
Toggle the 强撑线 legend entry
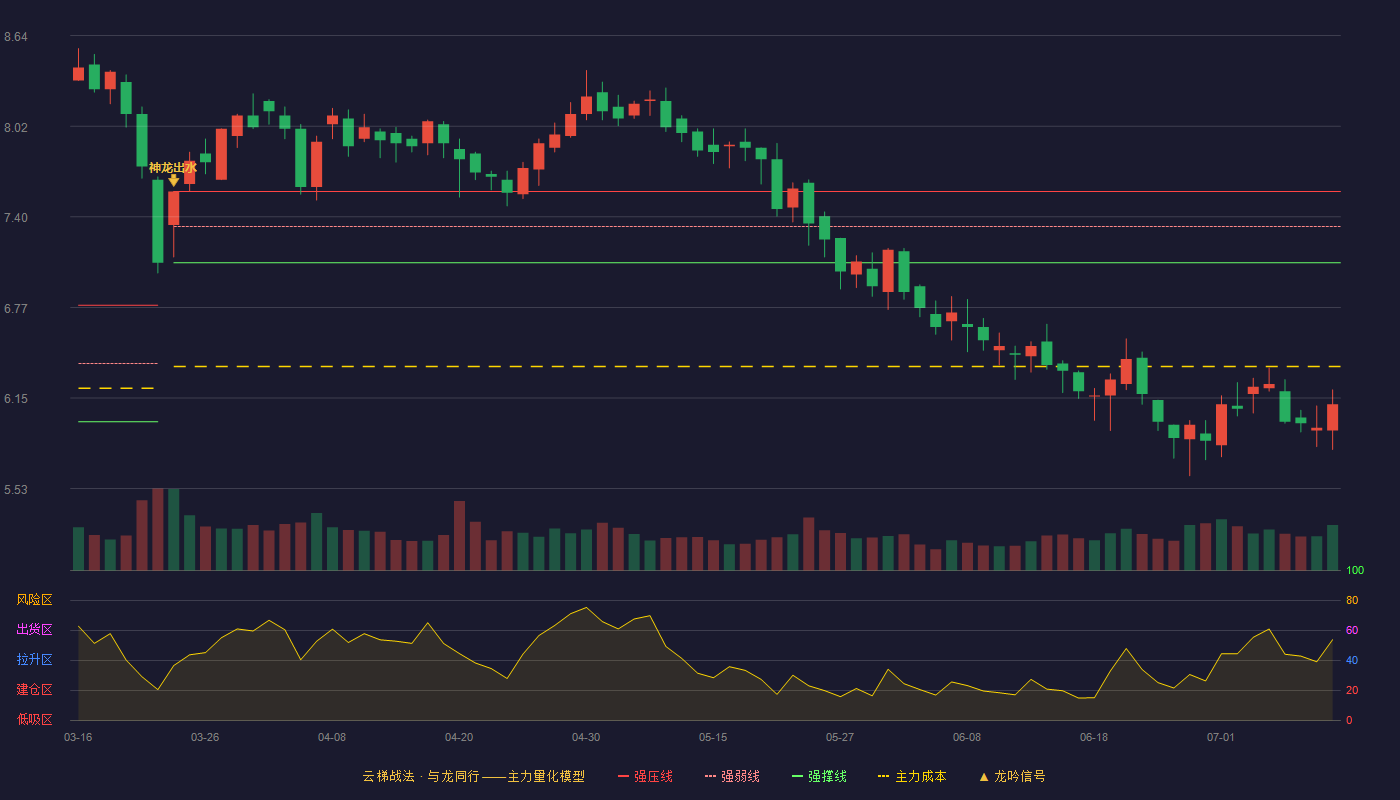click(x=819, y=776)
